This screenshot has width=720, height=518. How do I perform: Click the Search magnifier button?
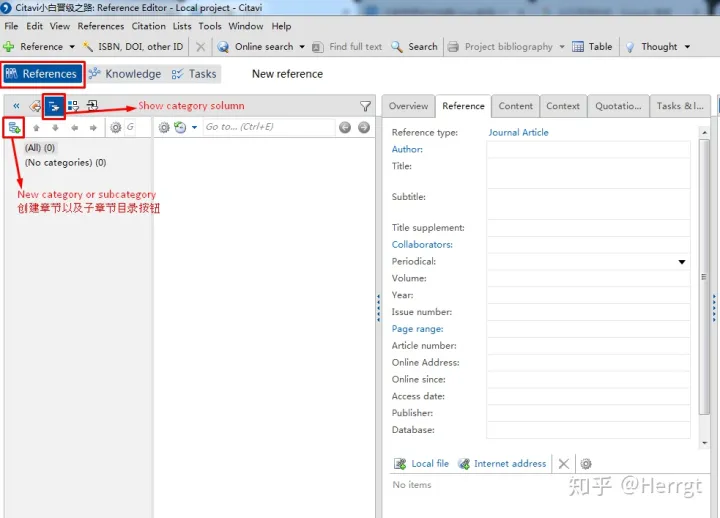[414, 46]
